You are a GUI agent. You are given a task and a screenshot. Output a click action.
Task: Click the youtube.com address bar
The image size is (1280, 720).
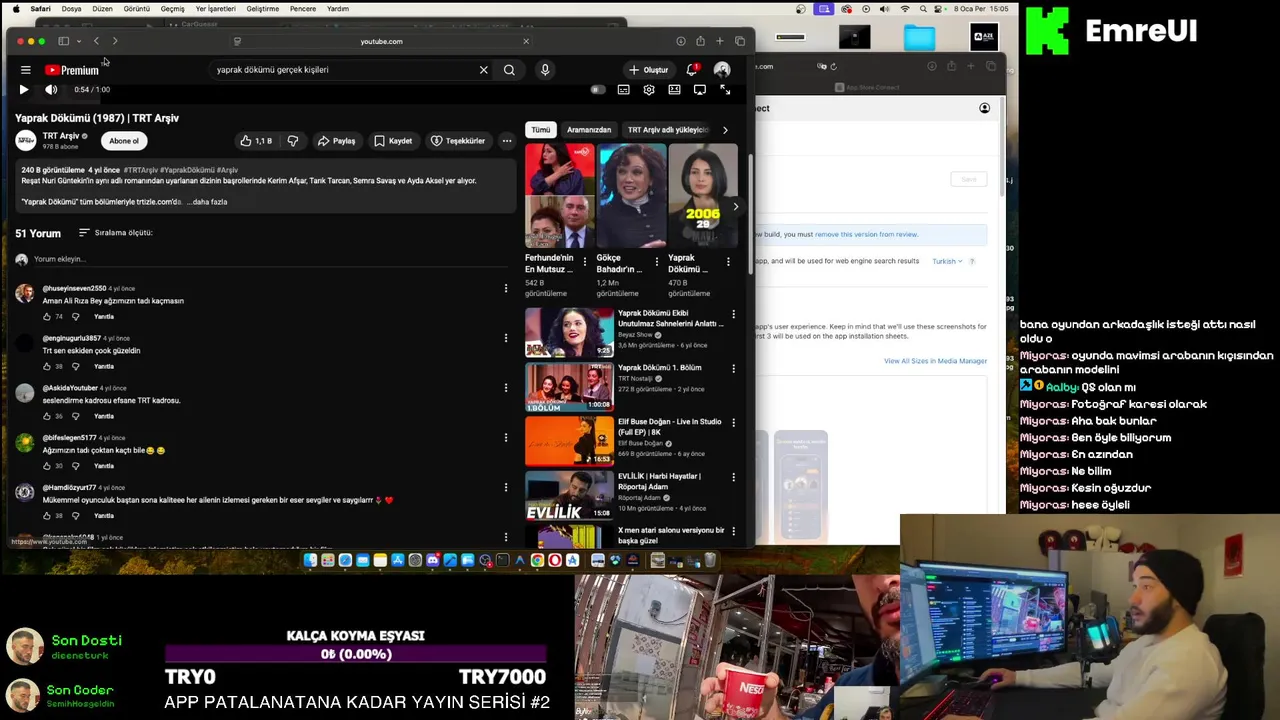[x=381, y=41]
